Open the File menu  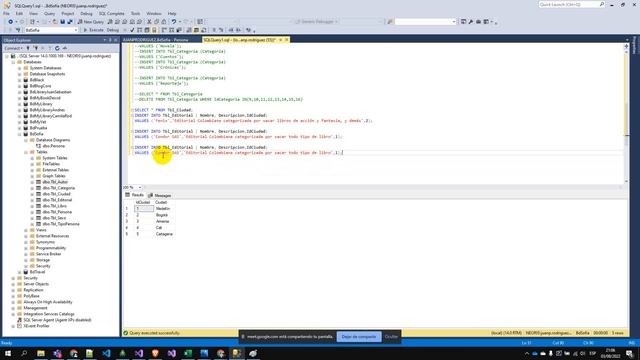pyautogui.click(x=6, y=13)
